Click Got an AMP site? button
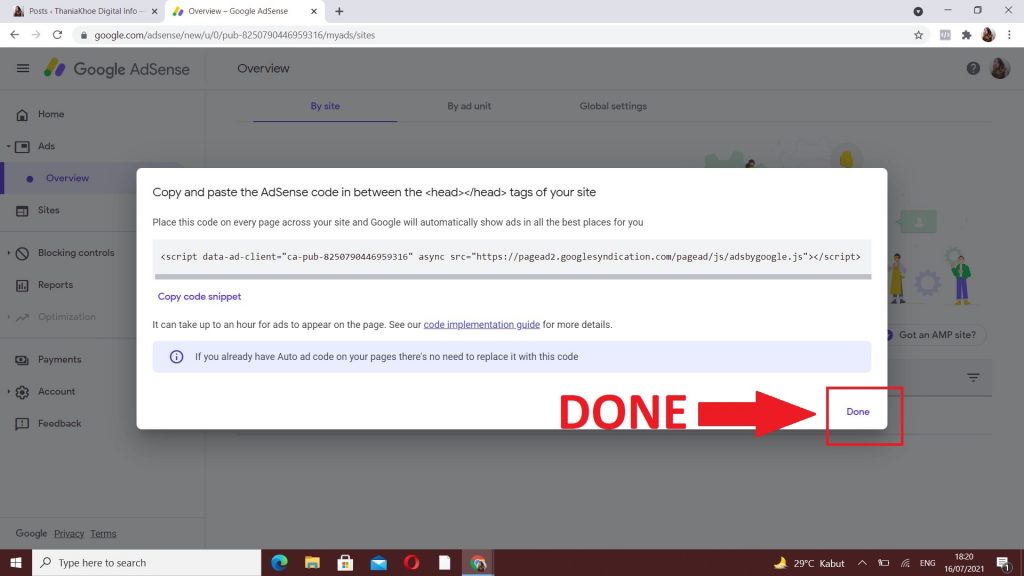Screen dimensions: 1024x576 coord(936,334)
